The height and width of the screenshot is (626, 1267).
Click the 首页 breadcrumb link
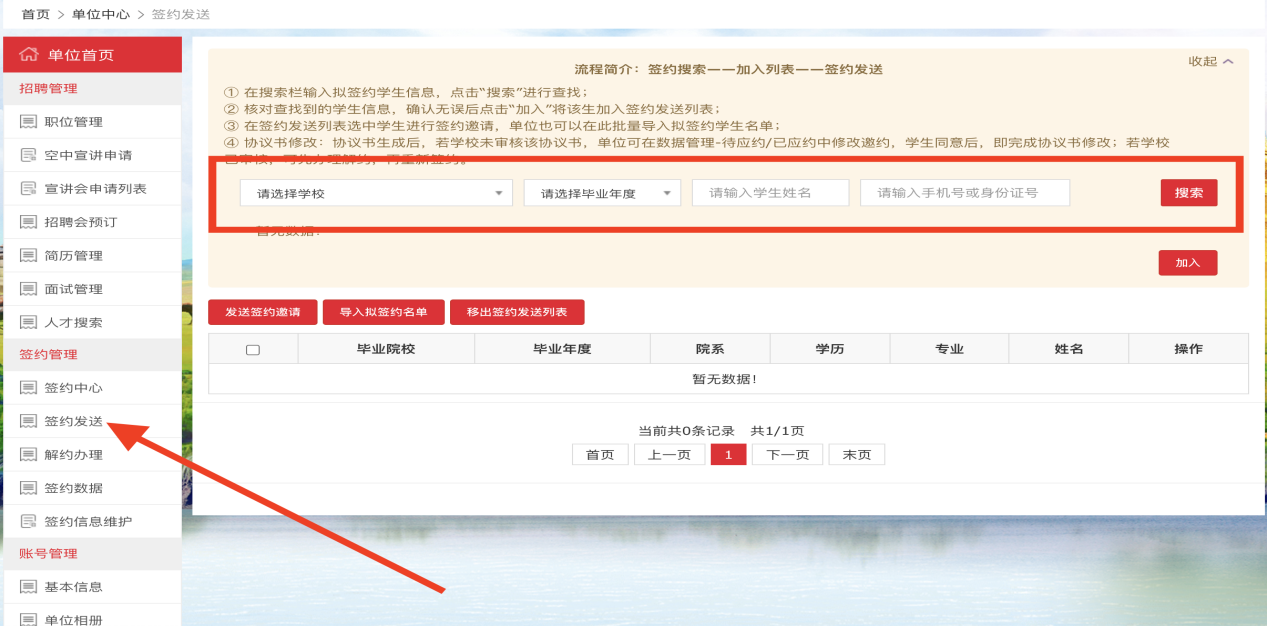pyautogui.click(x=35, y=14)
